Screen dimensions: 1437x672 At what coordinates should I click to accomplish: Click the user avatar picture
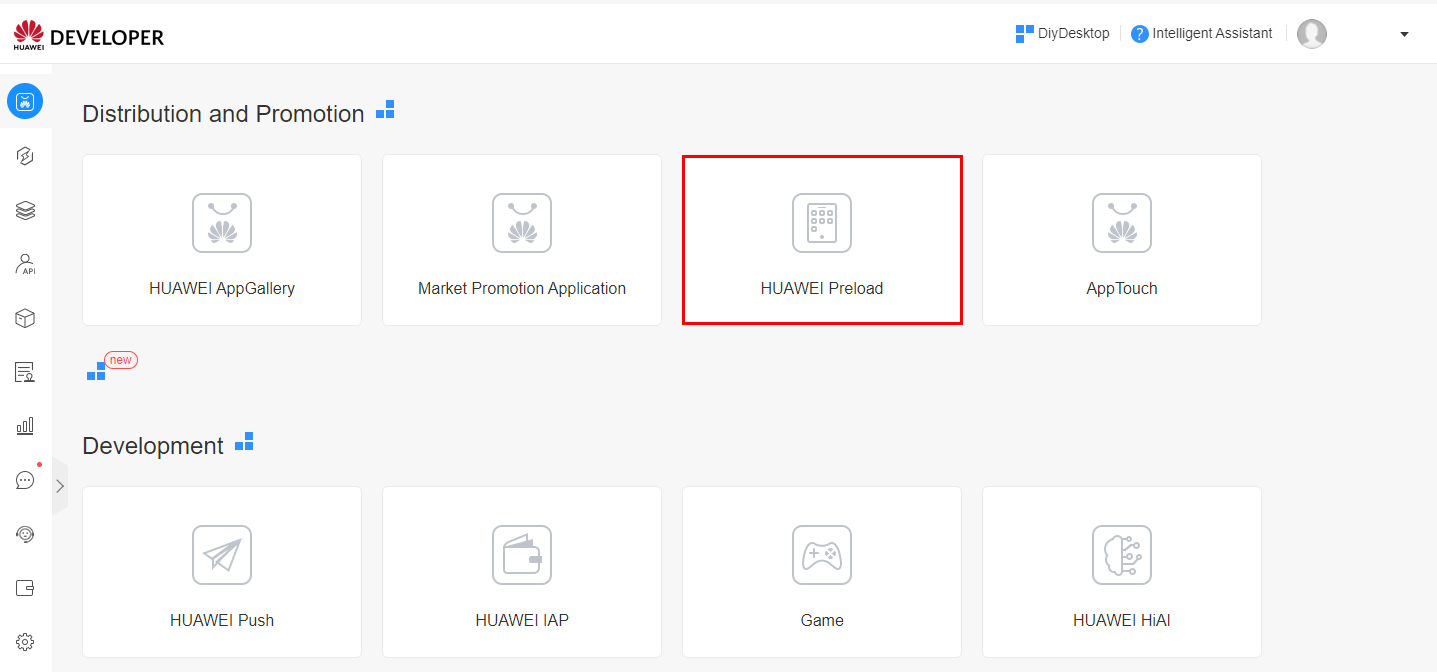tap(1312, 34)
